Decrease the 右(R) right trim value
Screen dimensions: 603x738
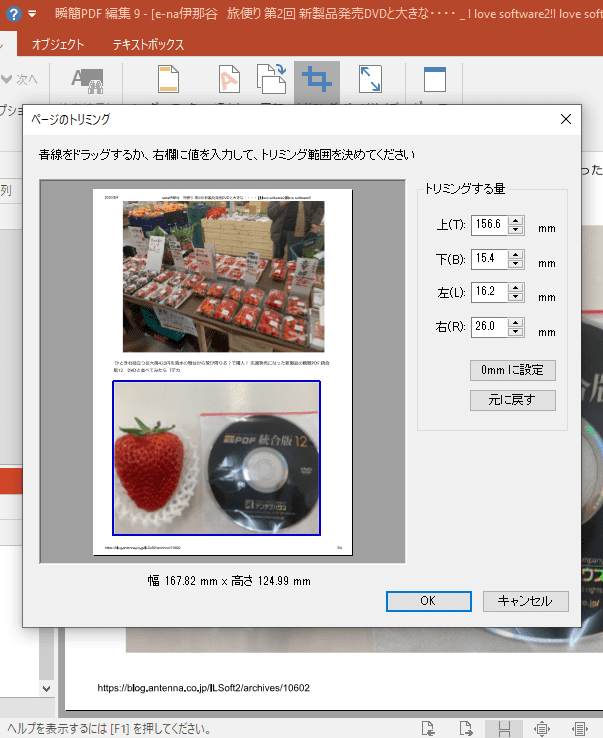[x=516, y=331]
